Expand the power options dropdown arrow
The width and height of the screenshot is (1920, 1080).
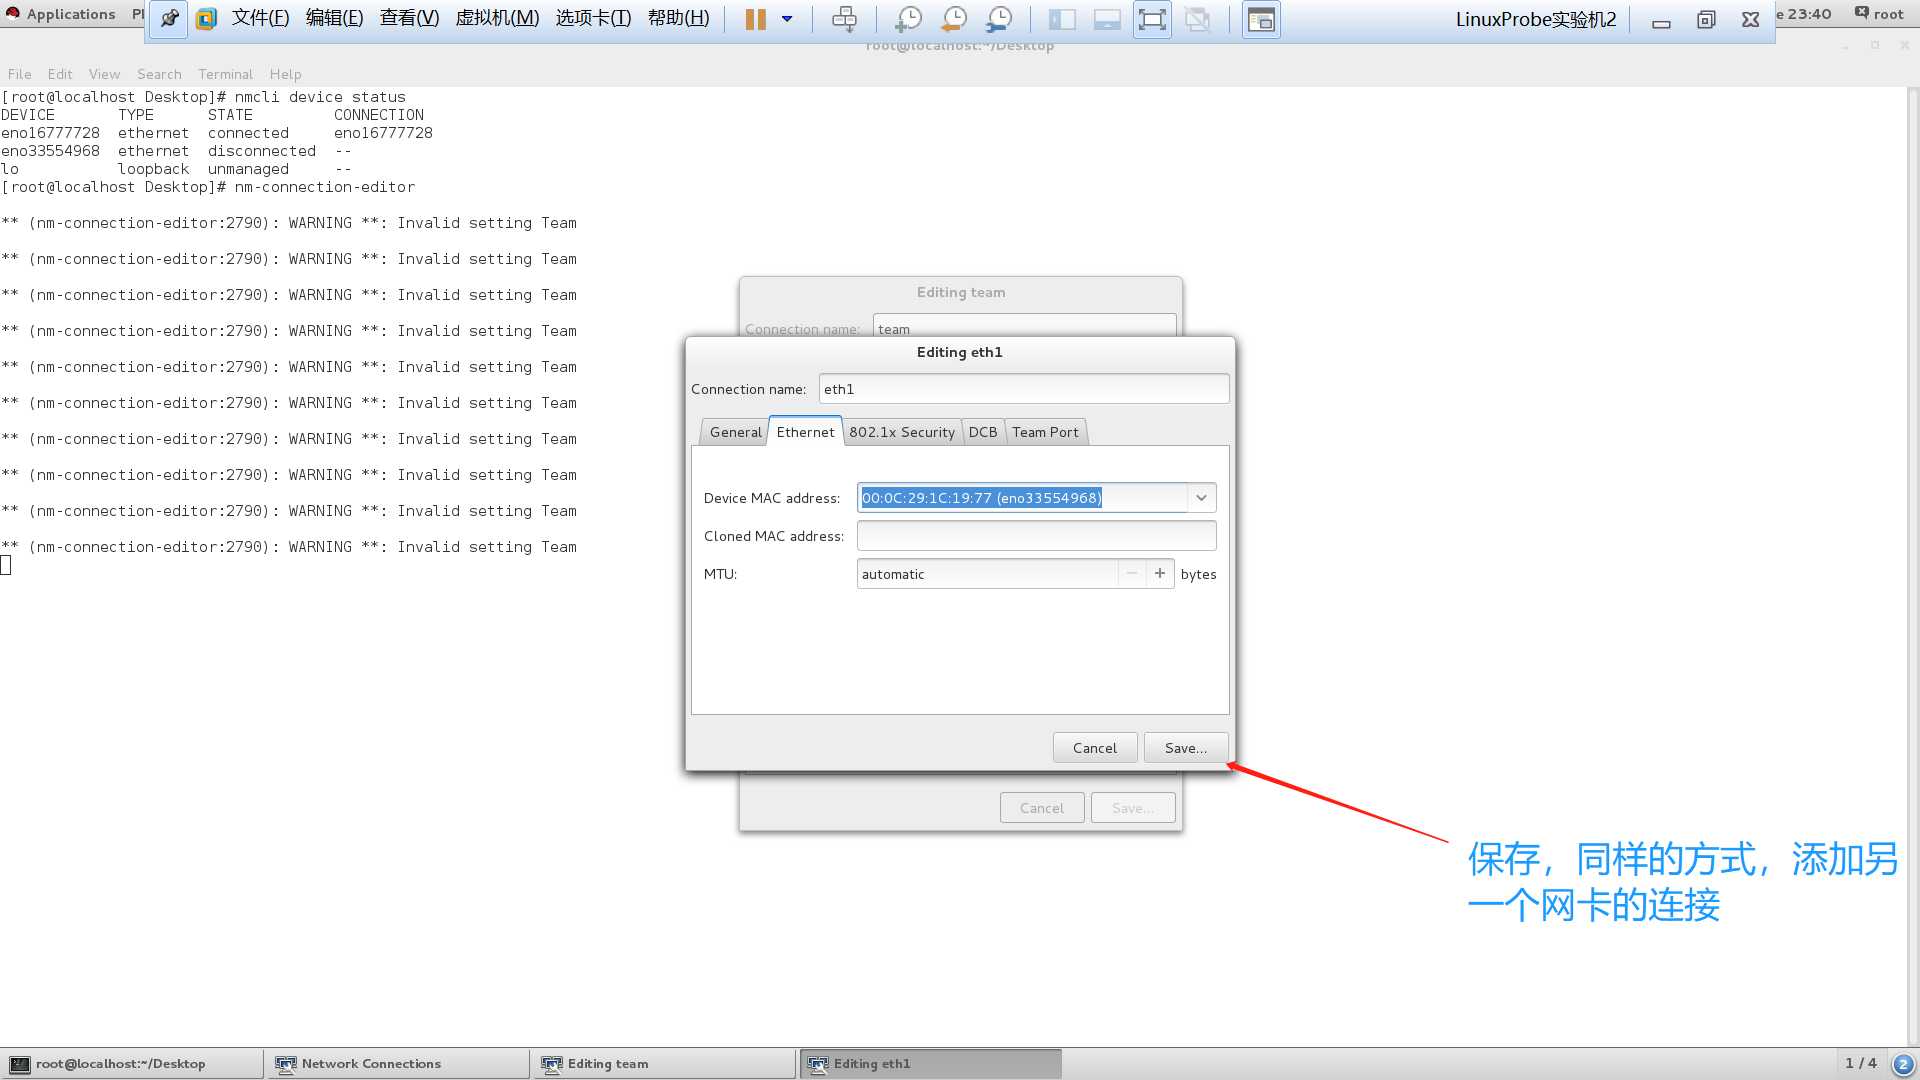pos(787,19)
